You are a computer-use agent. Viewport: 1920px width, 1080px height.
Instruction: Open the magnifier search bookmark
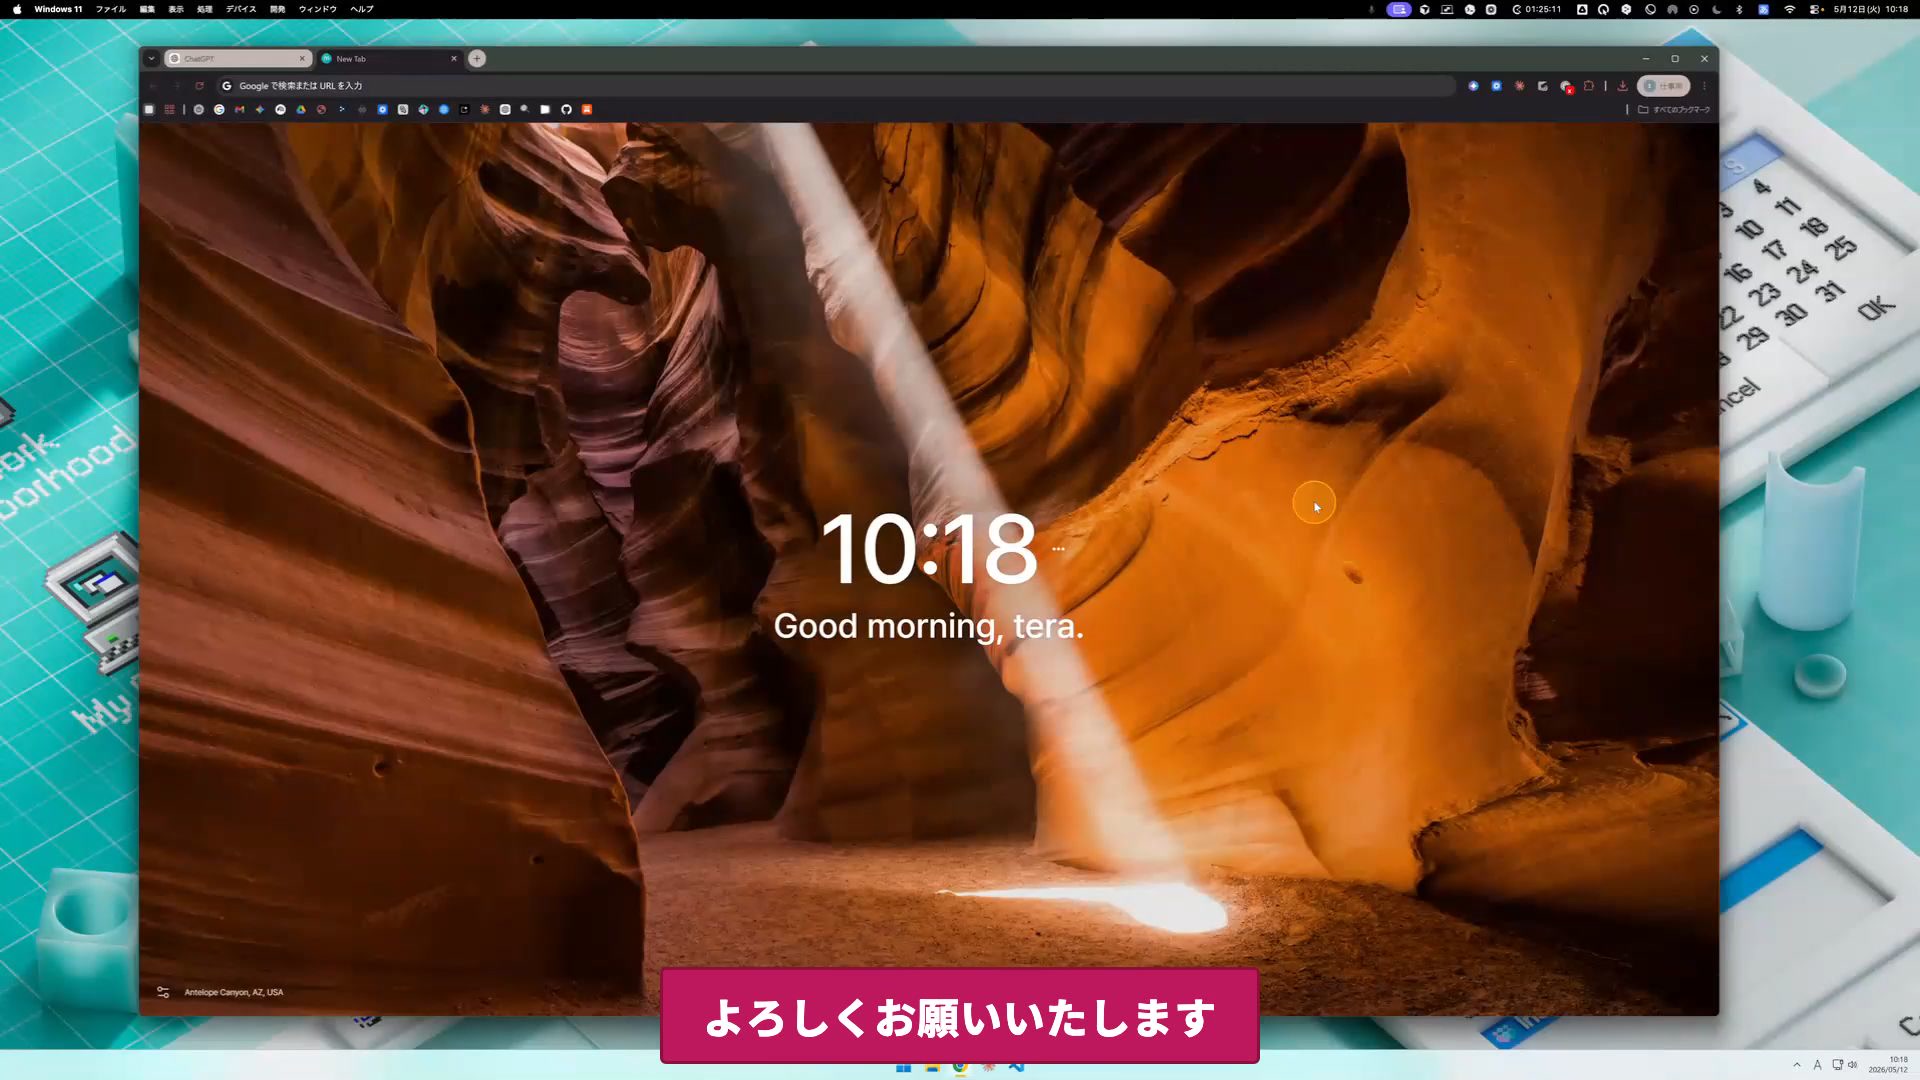[524, 109]
